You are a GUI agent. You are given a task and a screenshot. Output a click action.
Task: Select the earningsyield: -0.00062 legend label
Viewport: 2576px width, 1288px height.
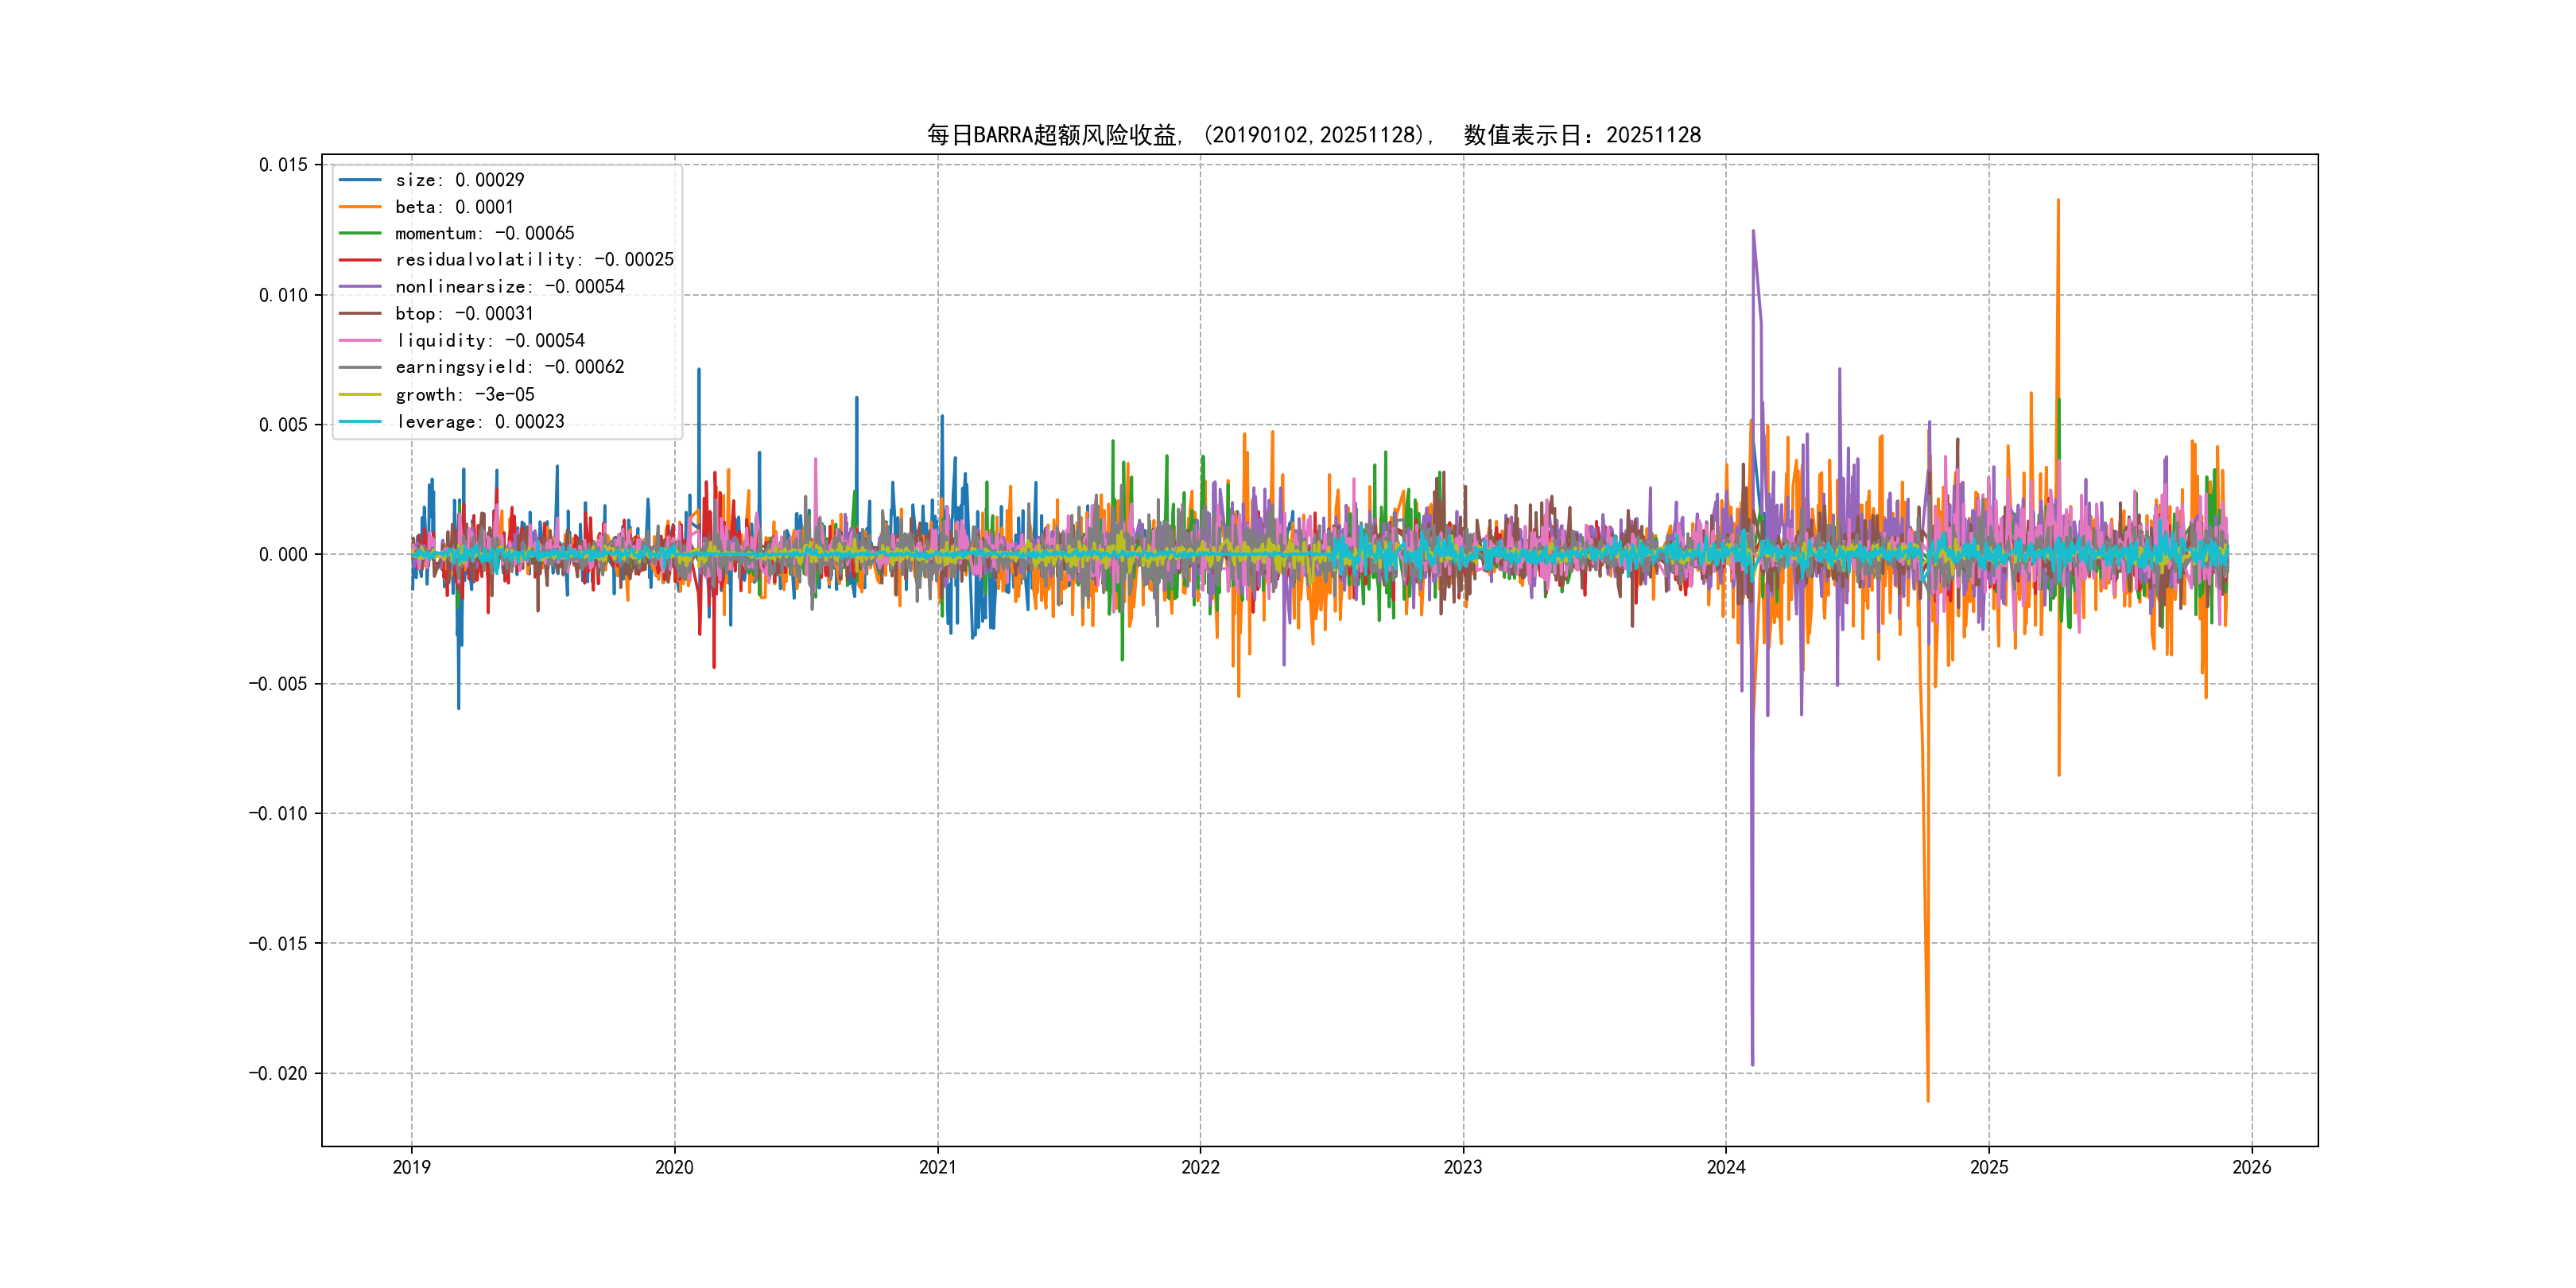509,367
